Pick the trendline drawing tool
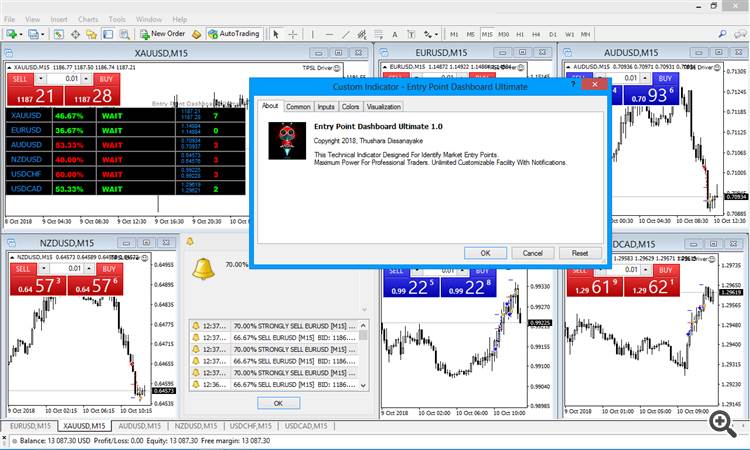Screen dimensions: 750x450 click(x=345, y=34)
